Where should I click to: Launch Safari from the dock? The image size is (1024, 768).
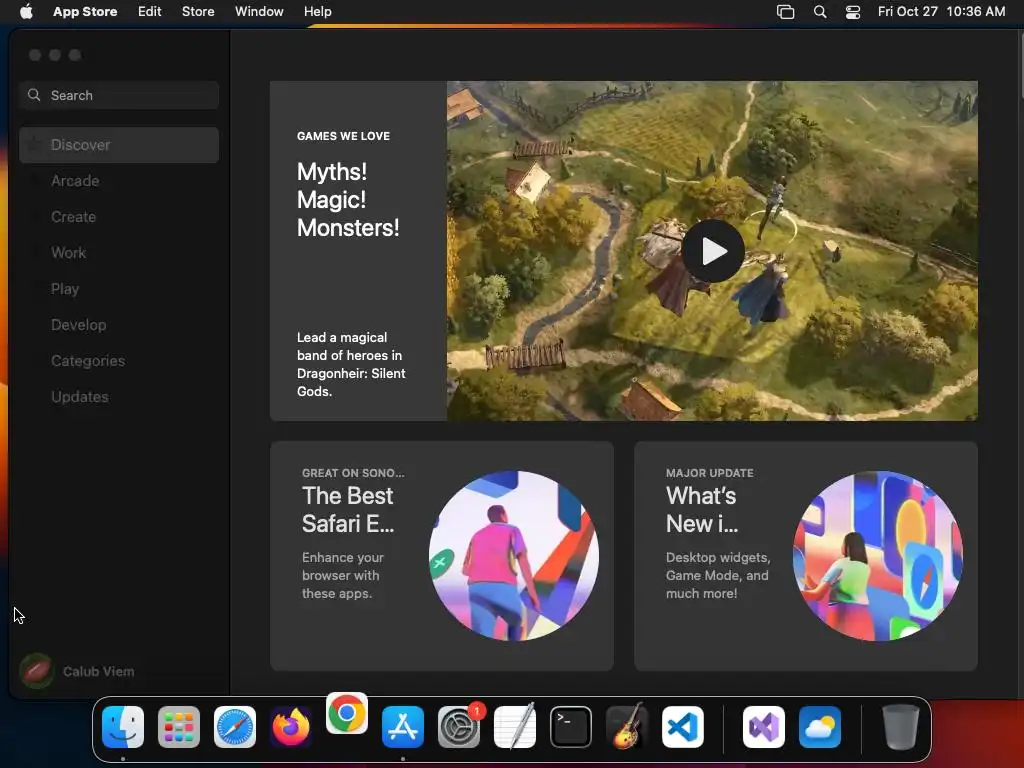pyautogui.click(x=235, y=726)
